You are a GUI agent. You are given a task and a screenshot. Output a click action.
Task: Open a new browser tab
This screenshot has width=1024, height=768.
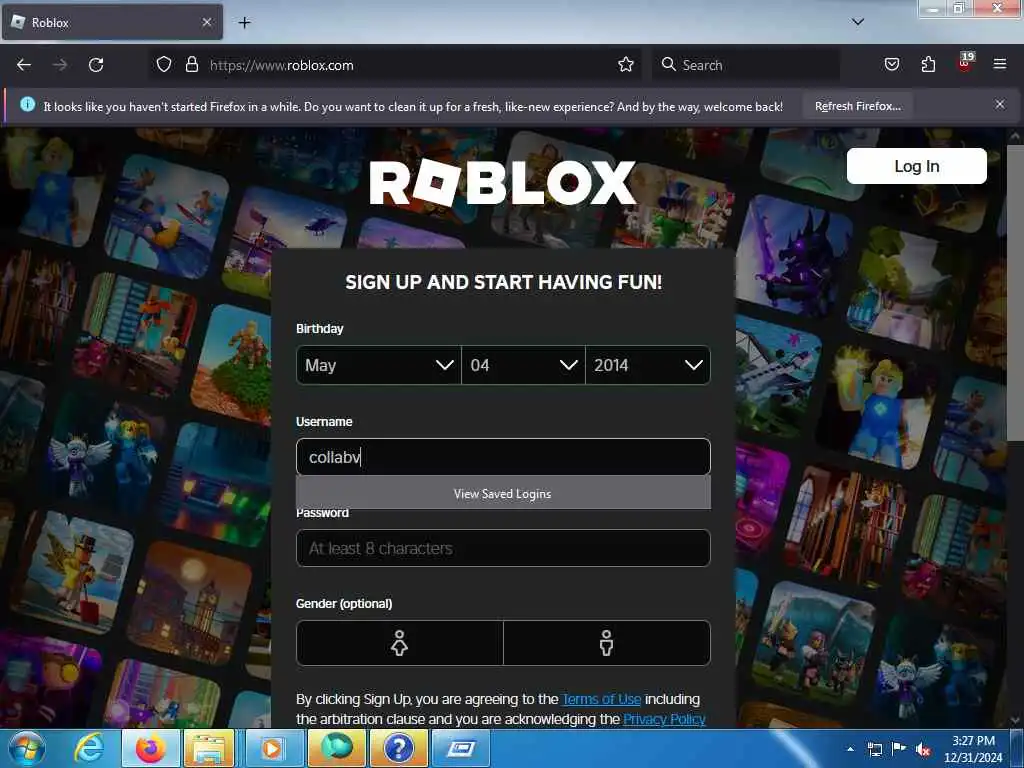(x=244, y=23)
